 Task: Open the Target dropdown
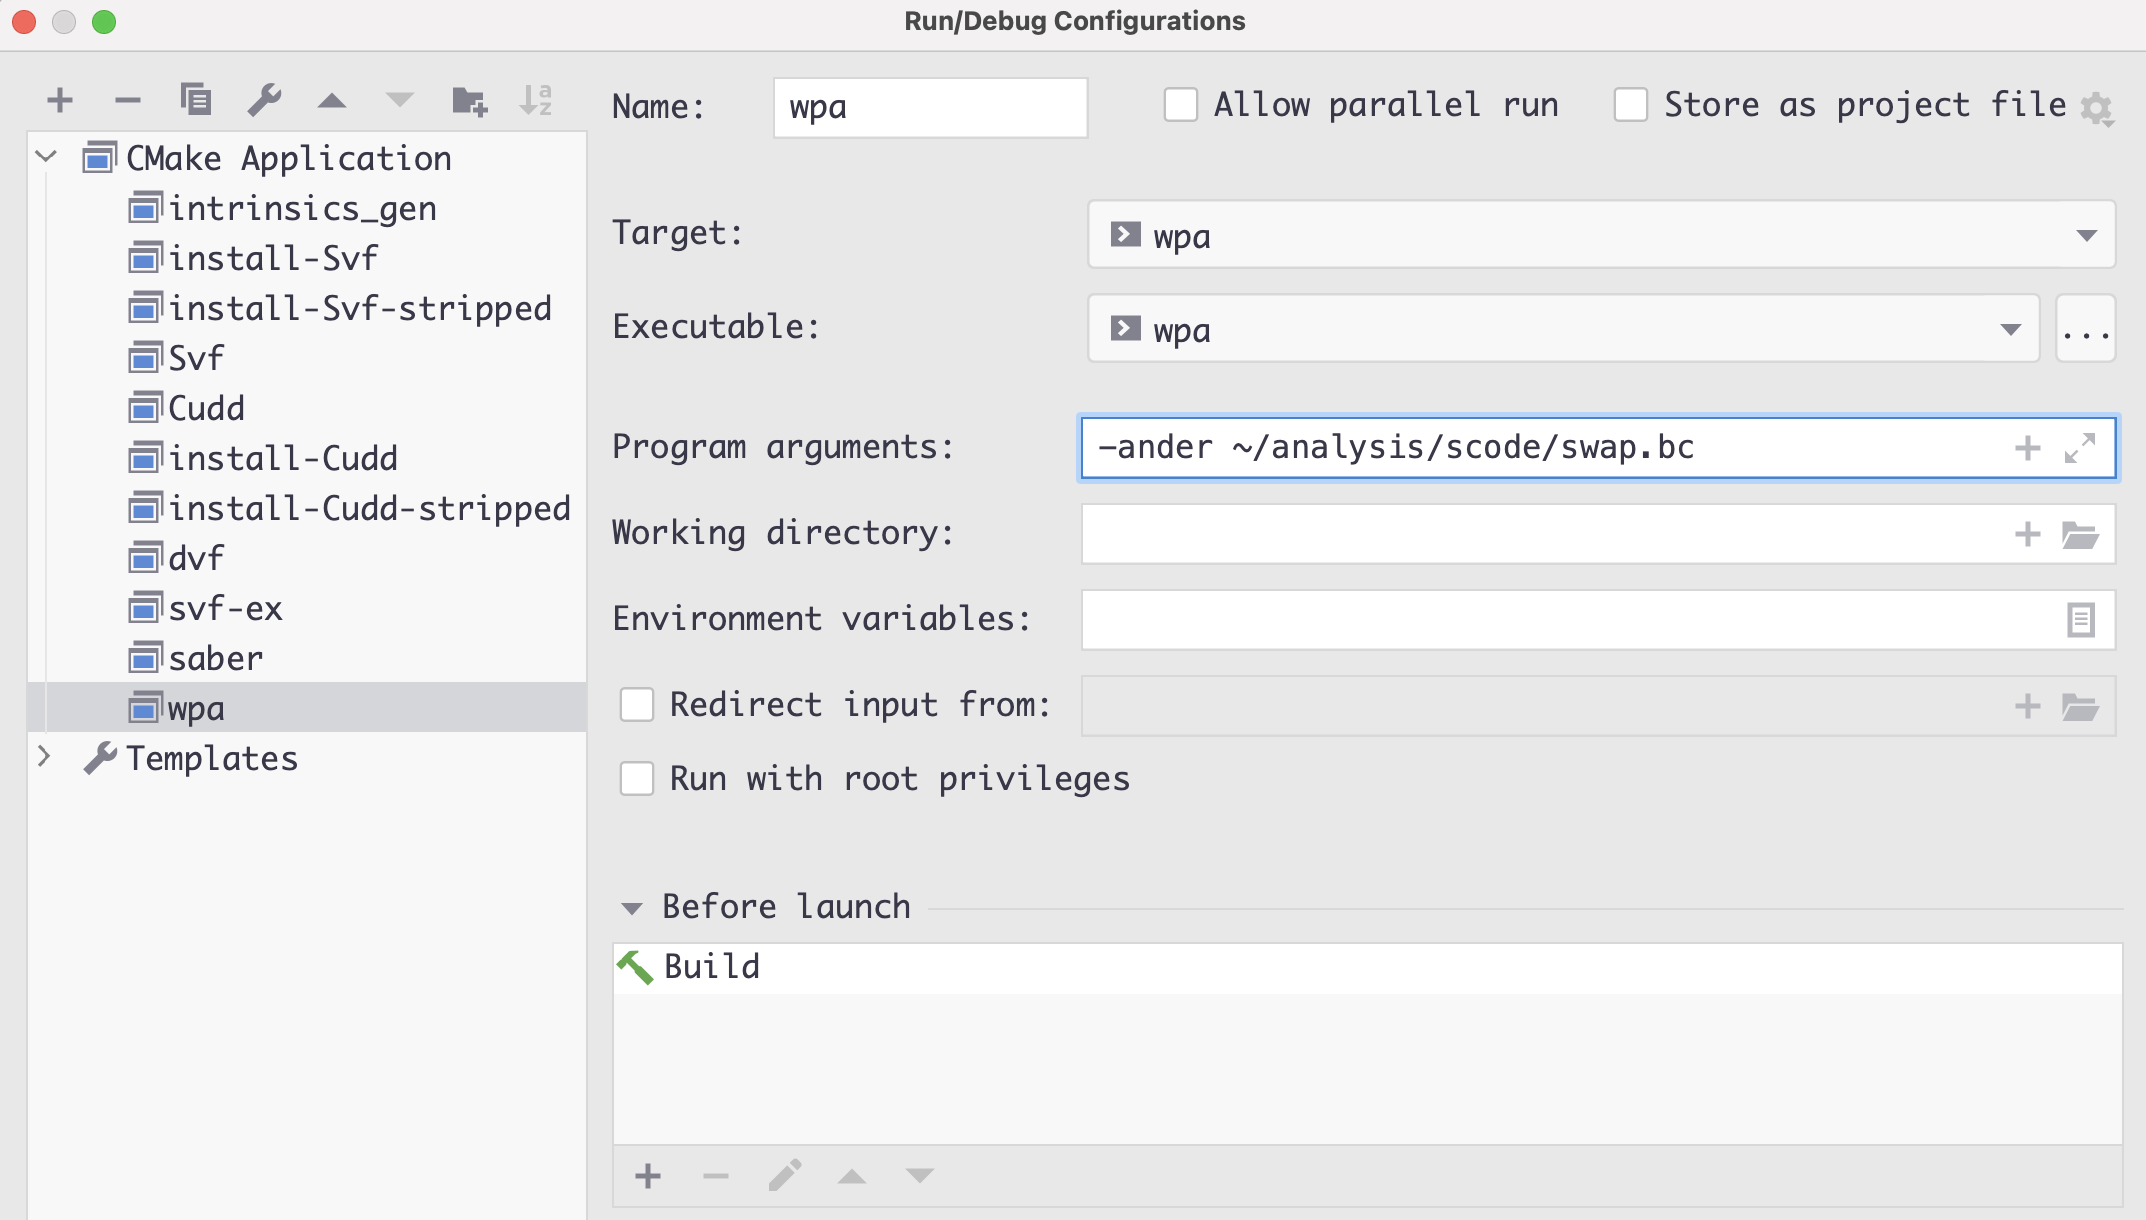point(2086,236)
